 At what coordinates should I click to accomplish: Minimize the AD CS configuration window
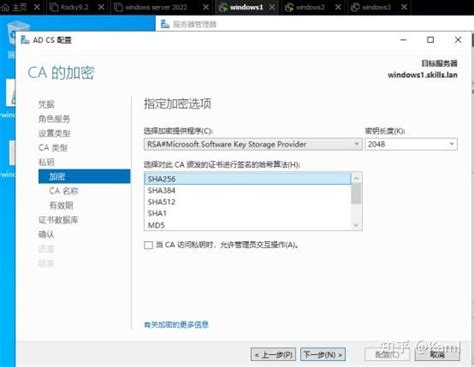click(x=403, y=40)
